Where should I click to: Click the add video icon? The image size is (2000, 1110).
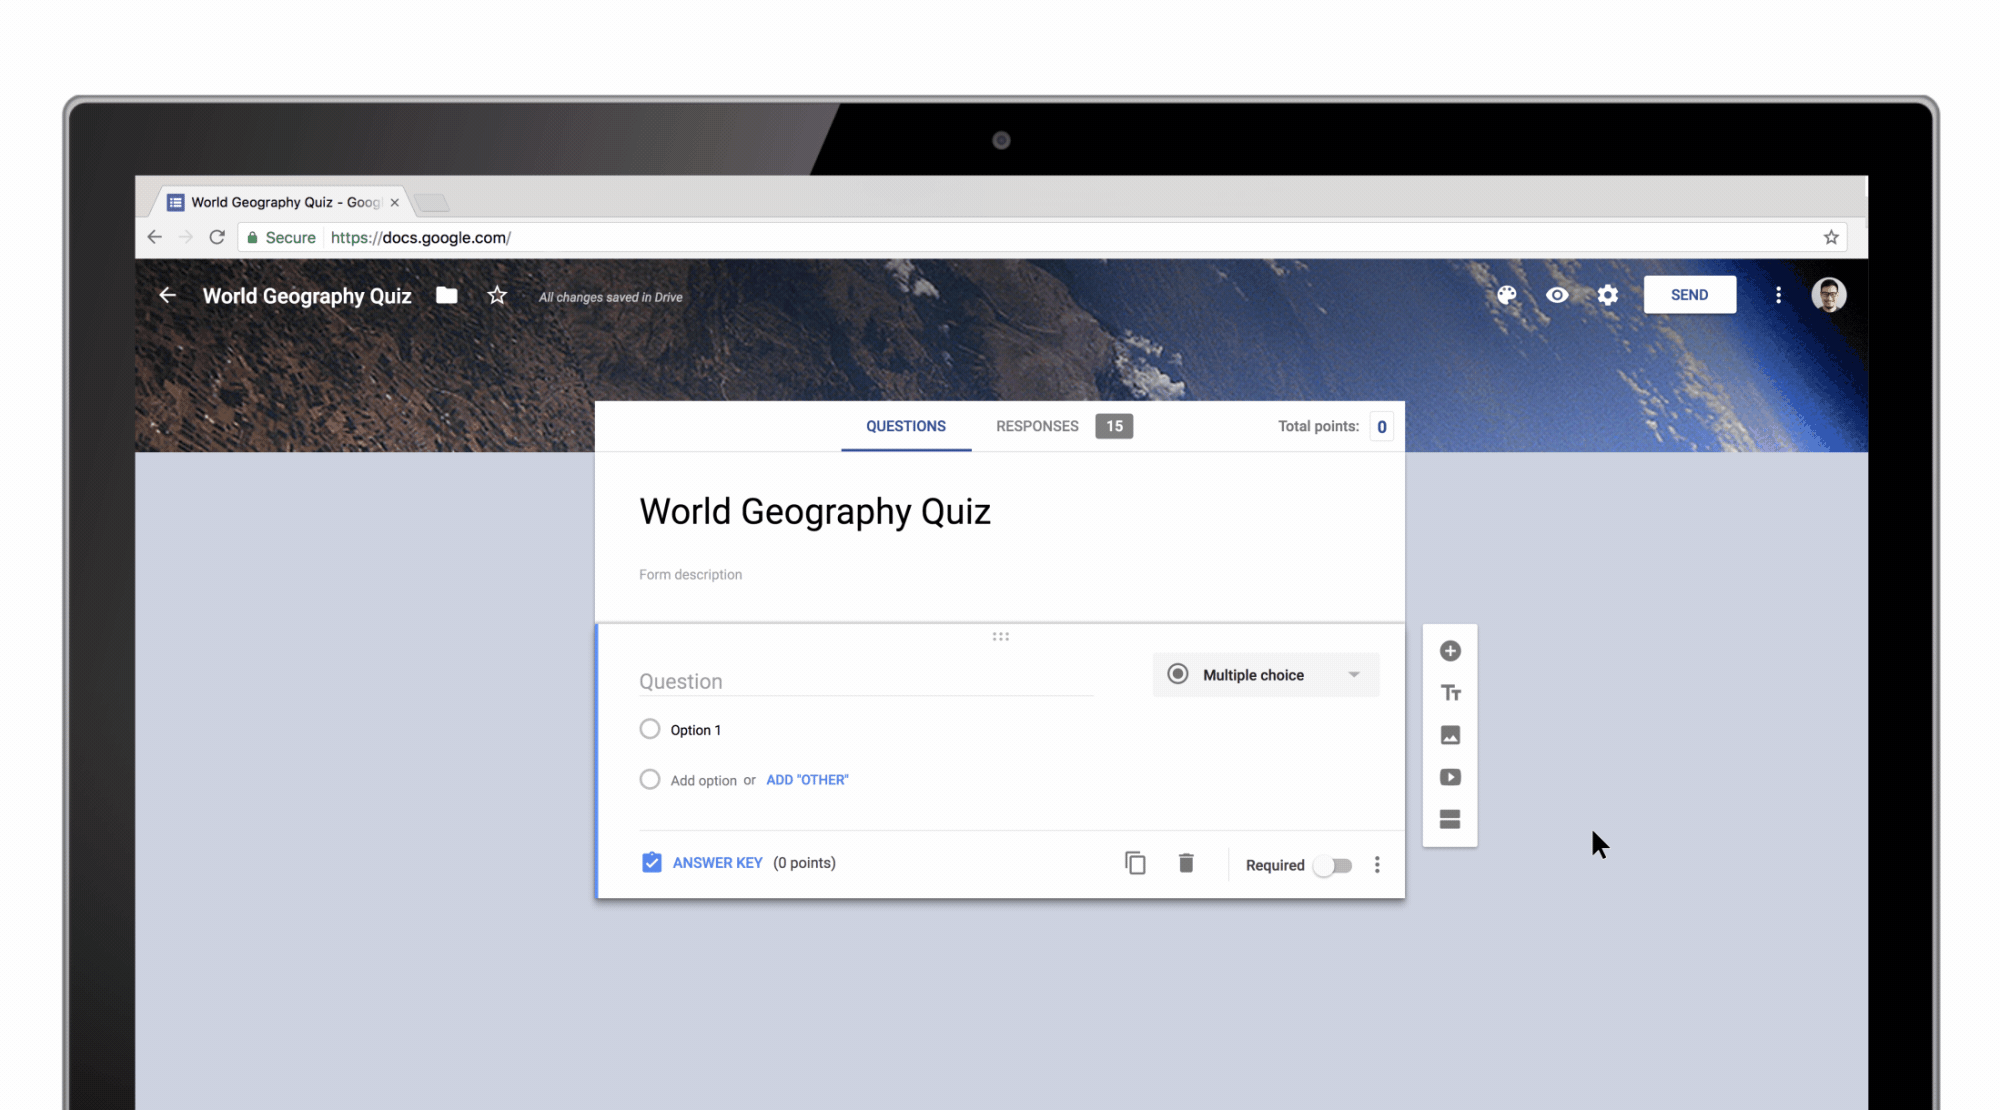[x=1450, y=776]
